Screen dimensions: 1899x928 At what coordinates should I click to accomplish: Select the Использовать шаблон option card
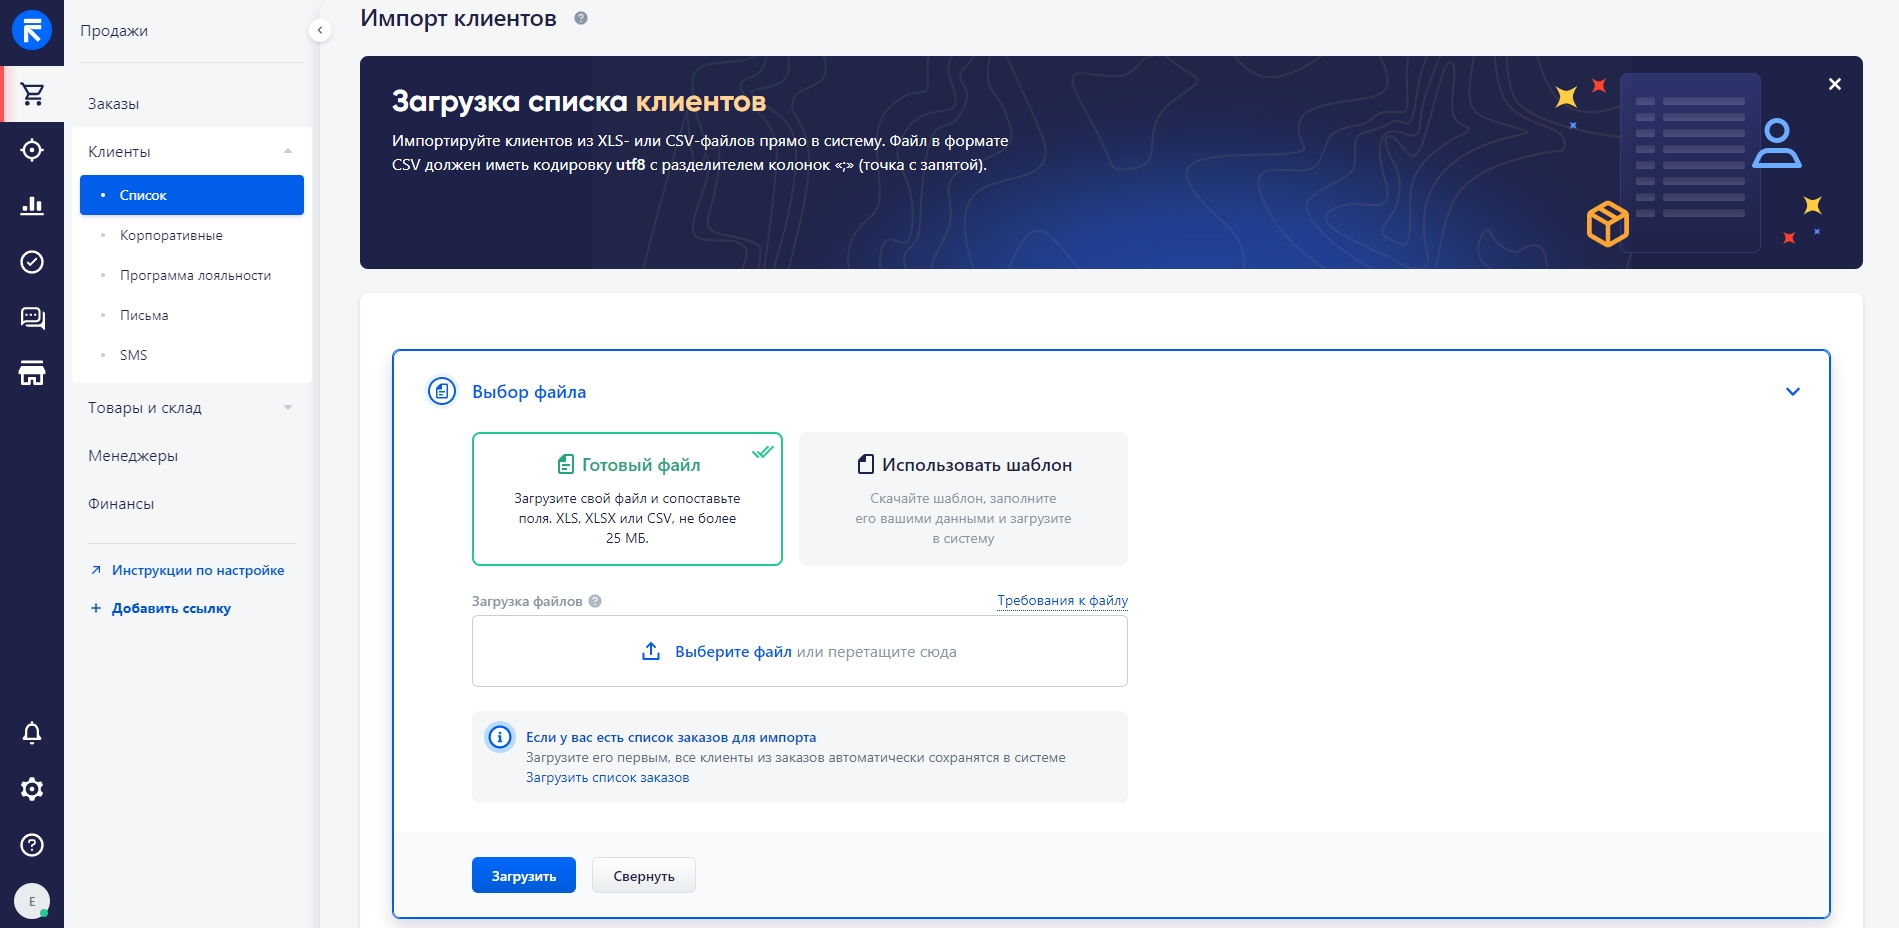tap(963, 499)
